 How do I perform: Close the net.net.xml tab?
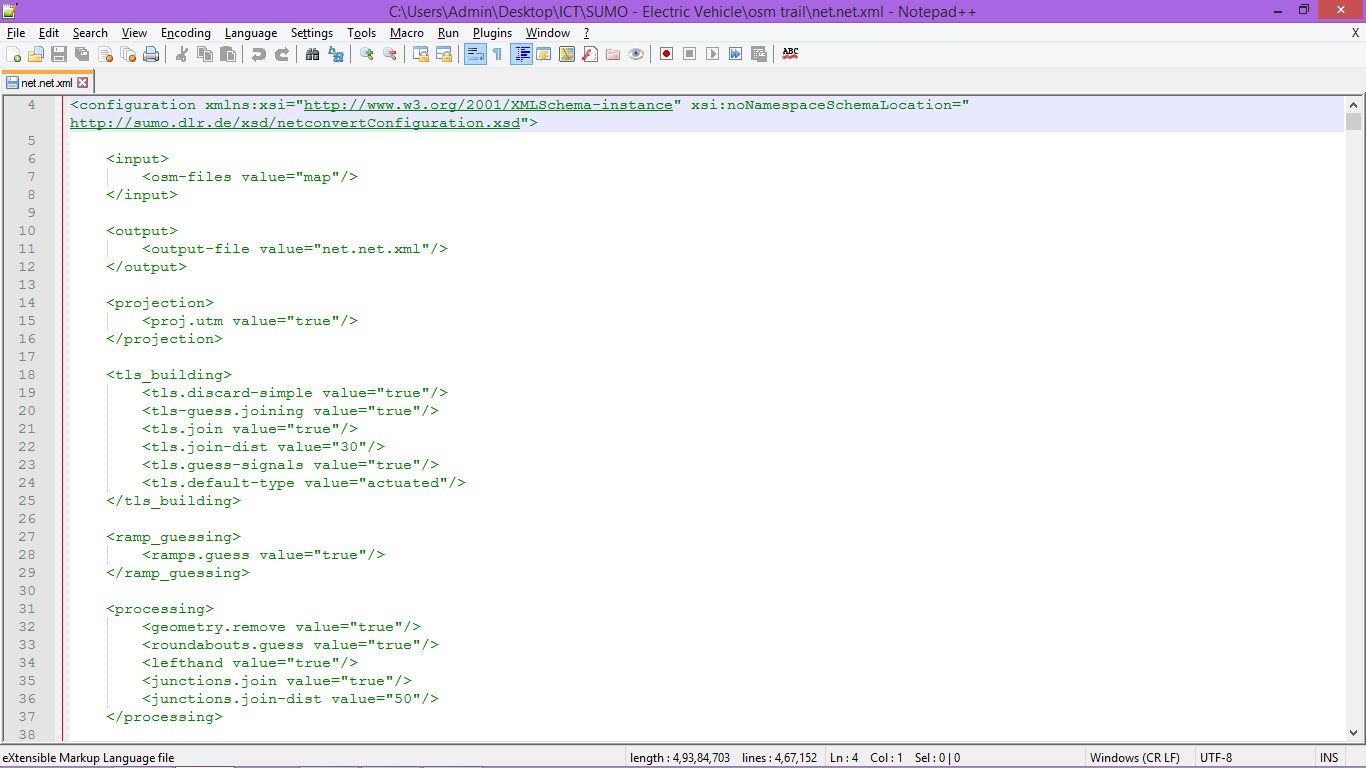83,83
